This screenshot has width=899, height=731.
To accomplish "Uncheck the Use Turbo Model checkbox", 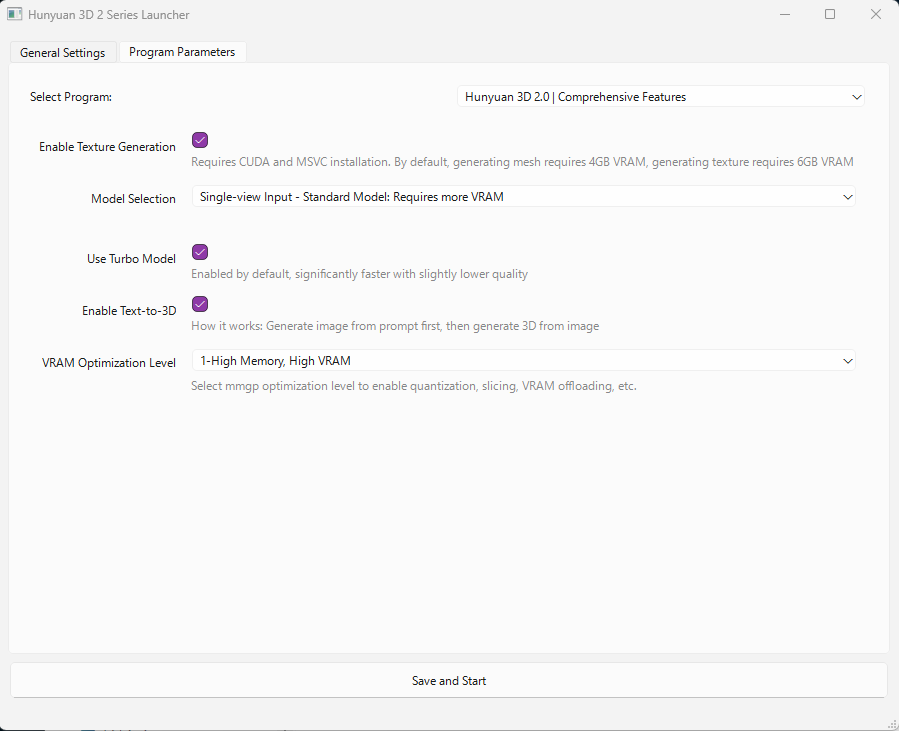I will [200, 252].
